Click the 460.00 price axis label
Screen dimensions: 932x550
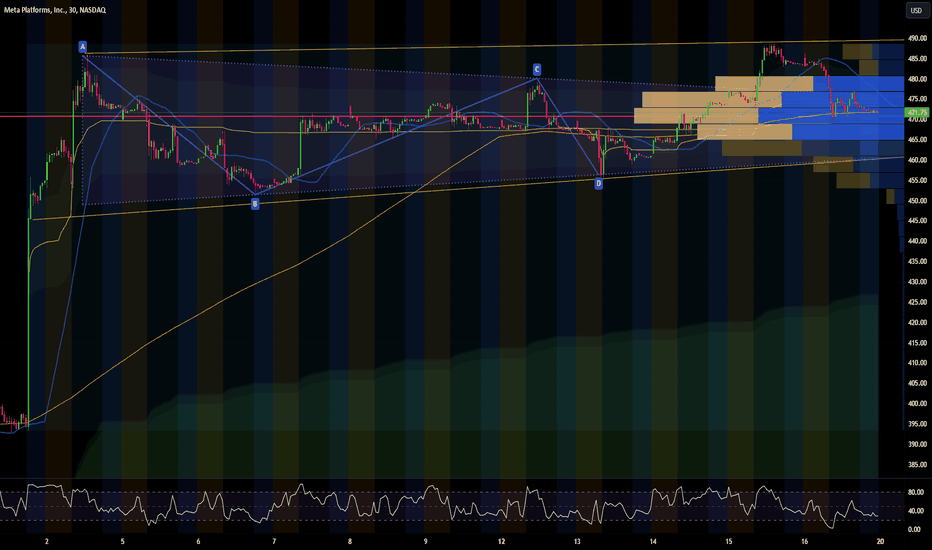pos(917,160)
